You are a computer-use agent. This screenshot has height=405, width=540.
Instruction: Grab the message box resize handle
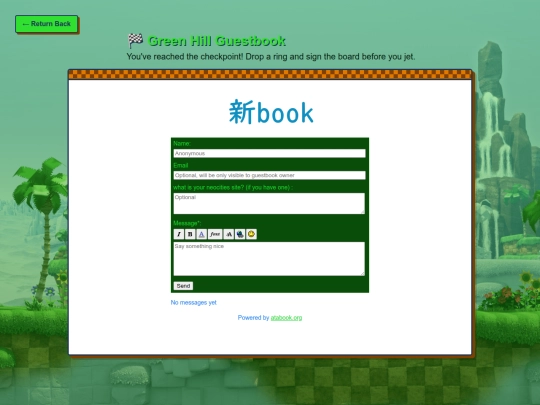(362, 273)
